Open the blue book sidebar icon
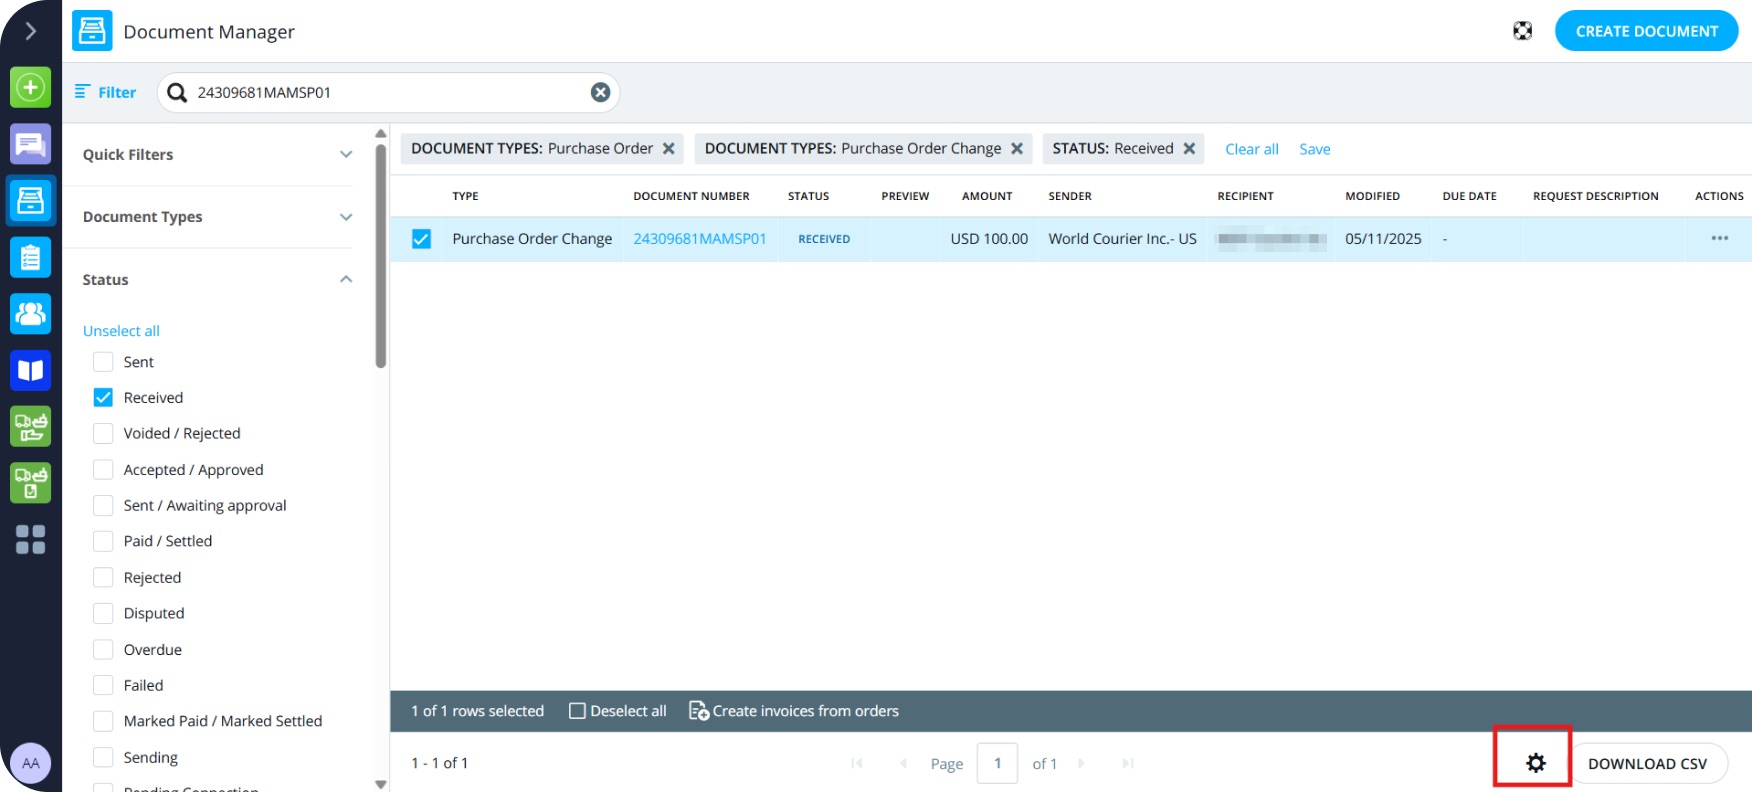This screenshot has height=792, width=1752. [30, 370]
